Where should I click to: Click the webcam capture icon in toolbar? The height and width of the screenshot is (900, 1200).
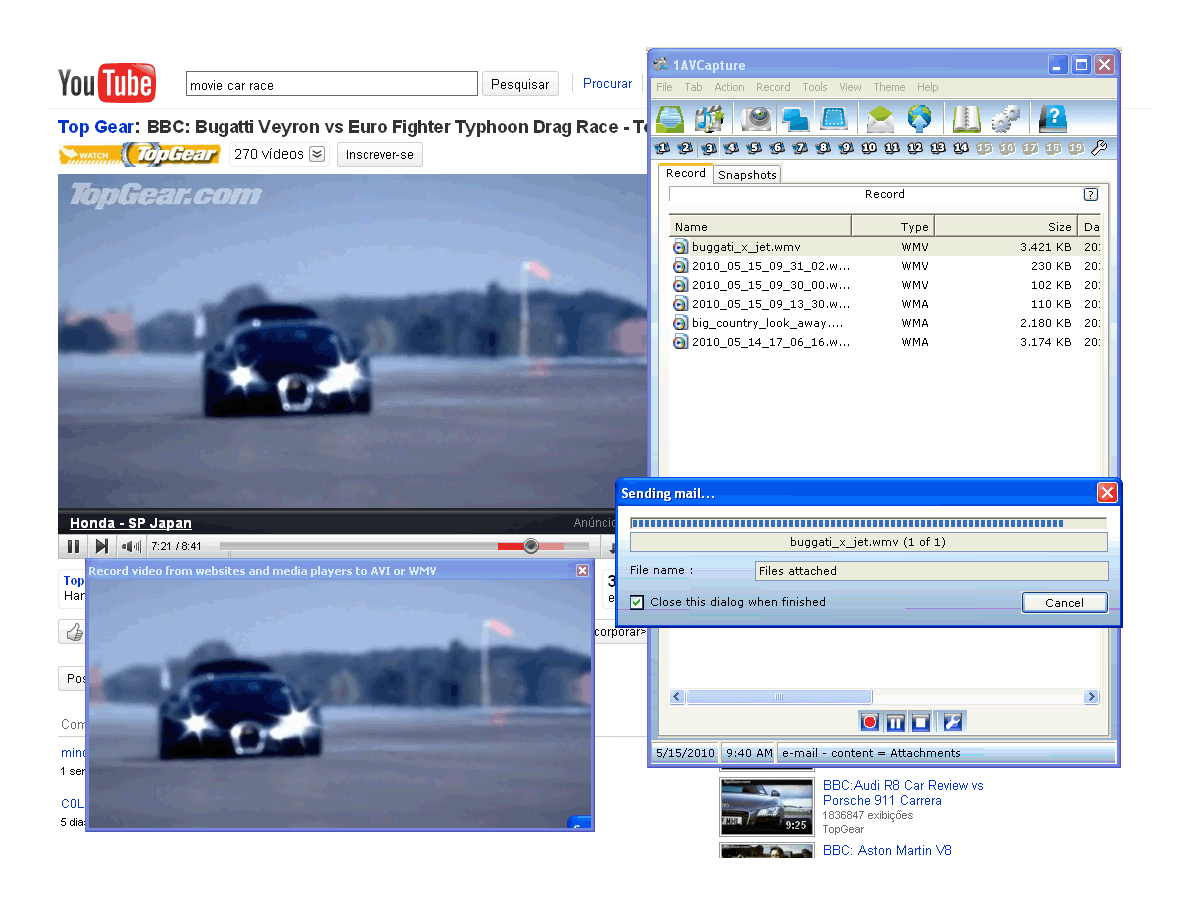756,119
